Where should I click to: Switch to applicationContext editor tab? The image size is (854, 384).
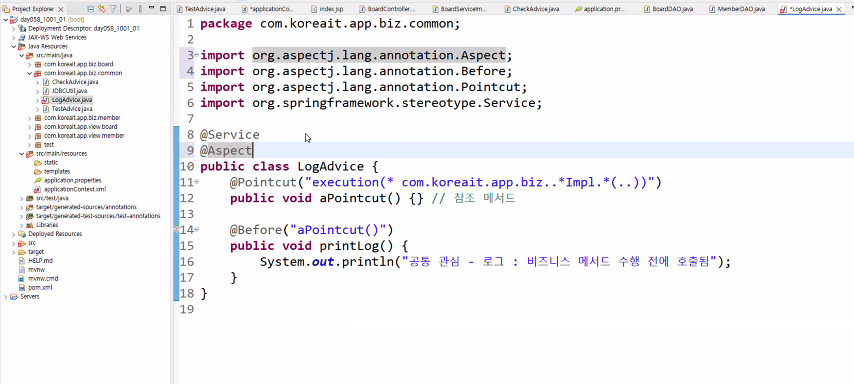(x=267, y=9)
